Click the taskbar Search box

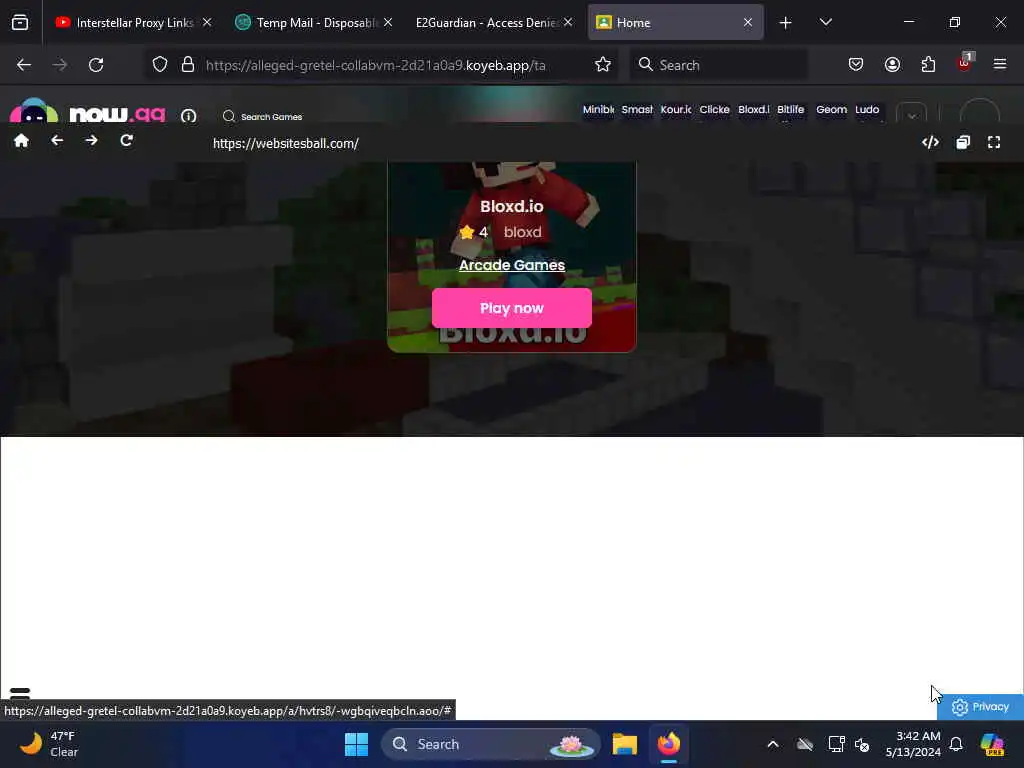pyautogui.click(x=490, y=744)
